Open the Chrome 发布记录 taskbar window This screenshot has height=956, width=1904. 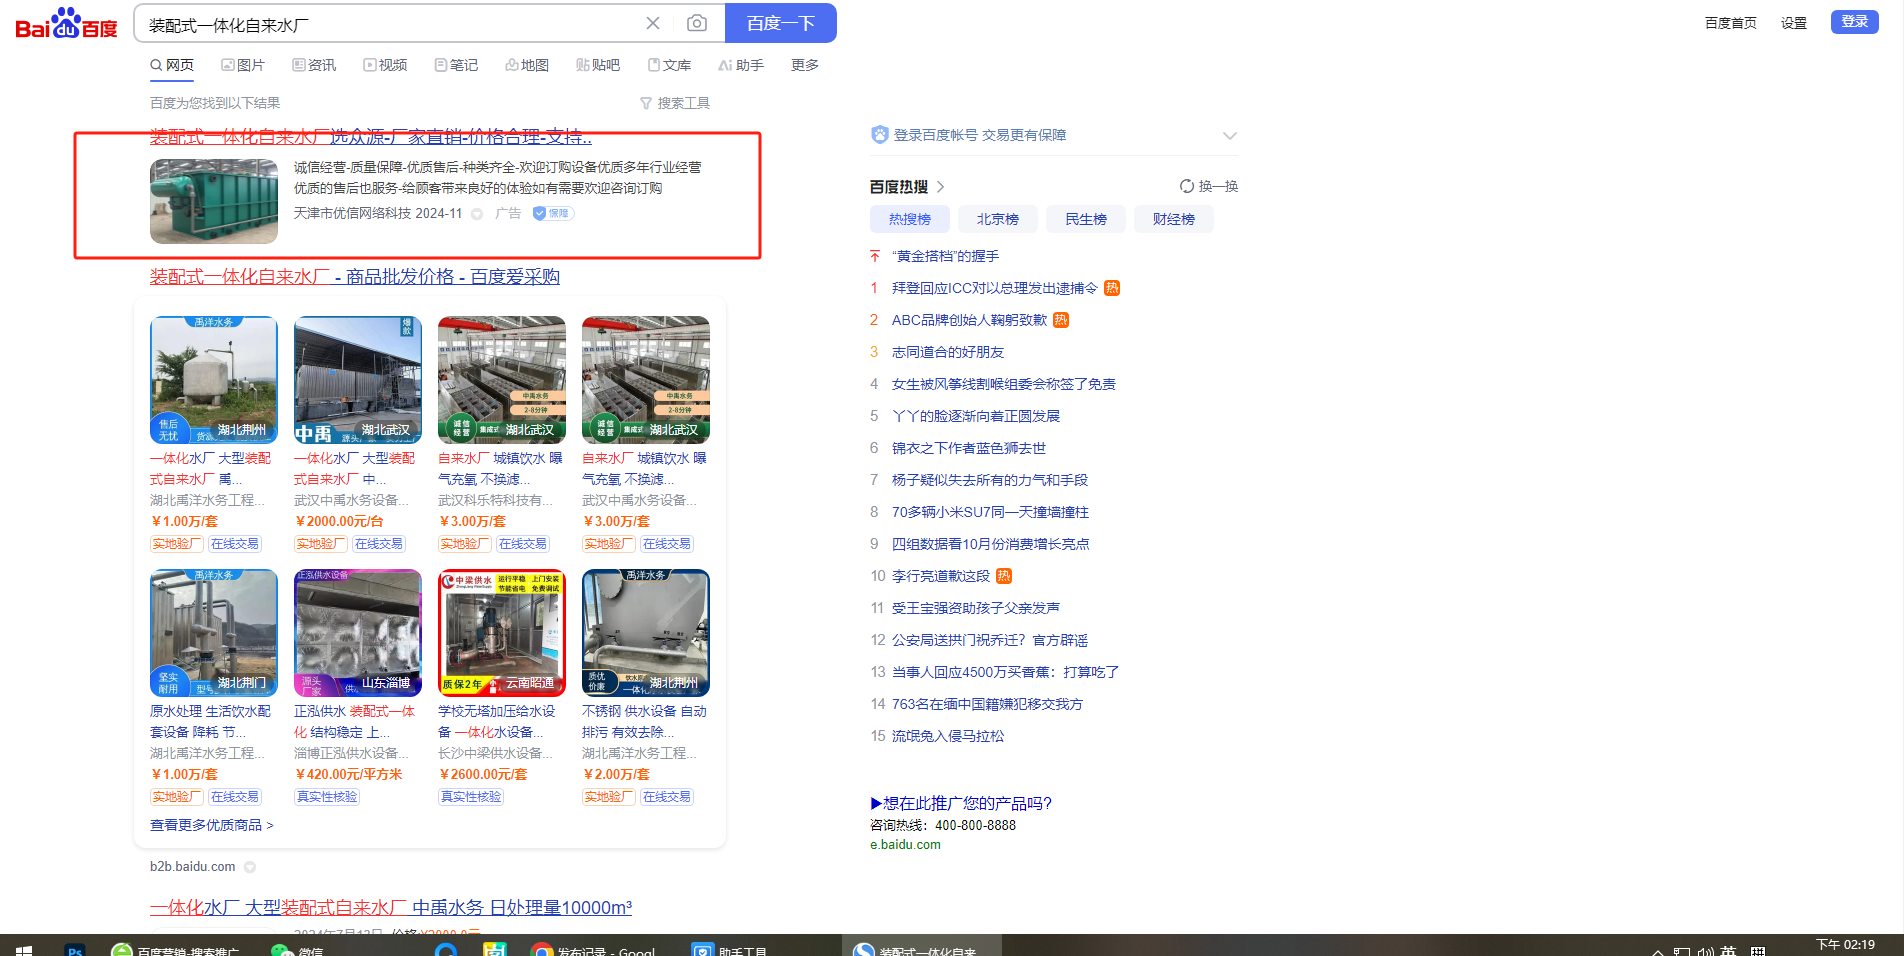pos(593,949)
